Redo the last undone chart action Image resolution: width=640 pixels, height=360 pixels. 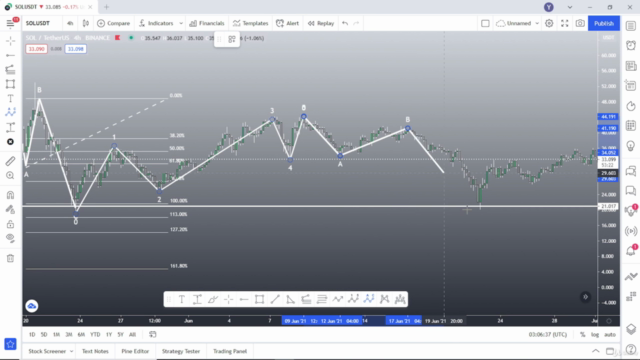pyautogui.click(x=356, y=23)
